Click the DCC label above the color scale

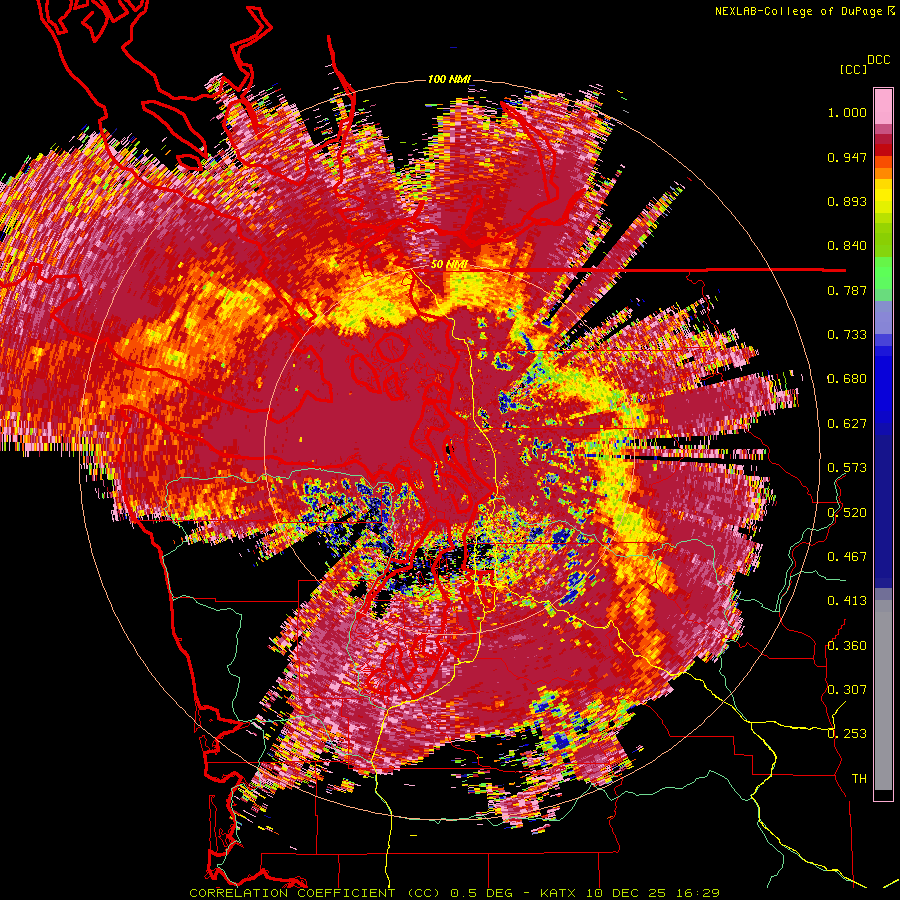click(878, 59)
